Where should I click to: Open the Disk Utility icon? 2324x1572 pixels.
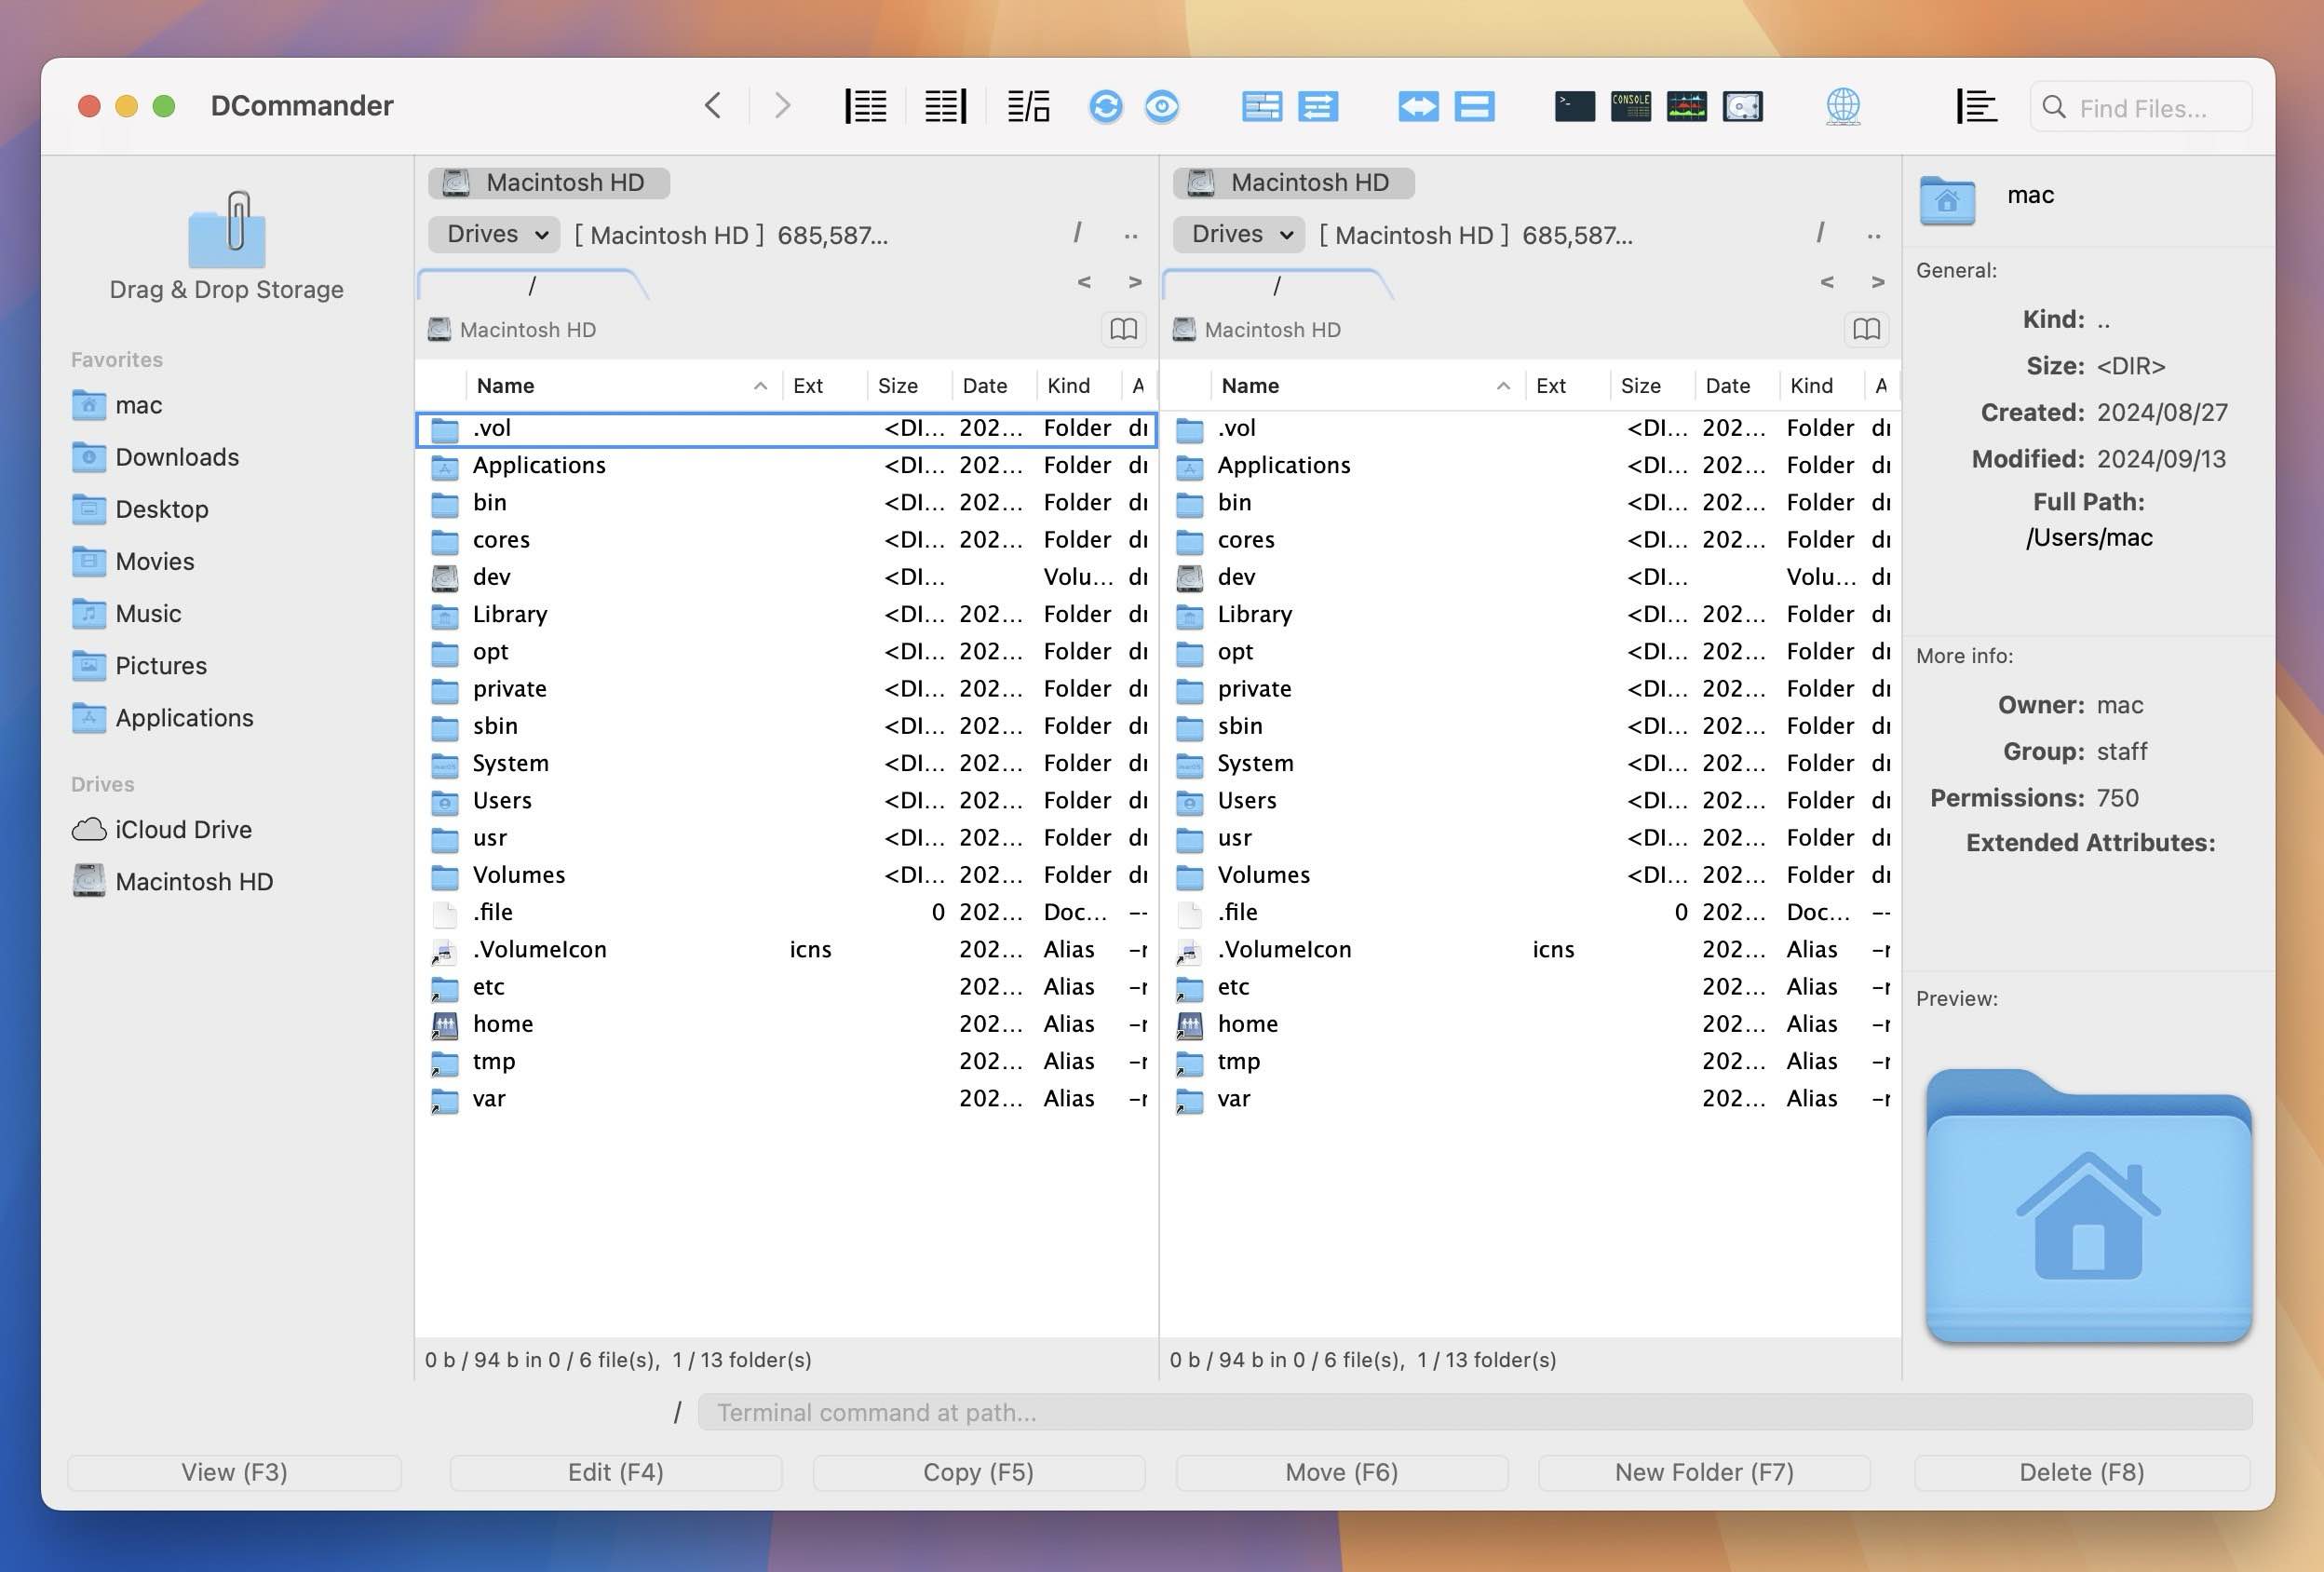(1742, 106)
